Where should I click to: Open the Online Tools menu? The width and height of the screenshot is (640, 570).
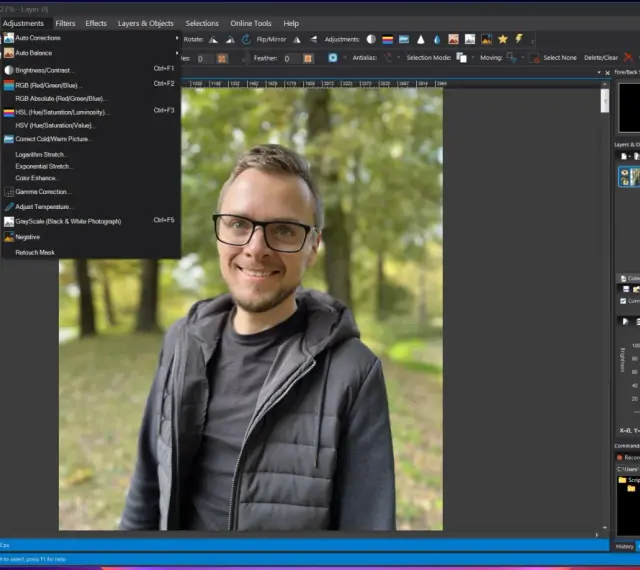[x=251, y=23]
